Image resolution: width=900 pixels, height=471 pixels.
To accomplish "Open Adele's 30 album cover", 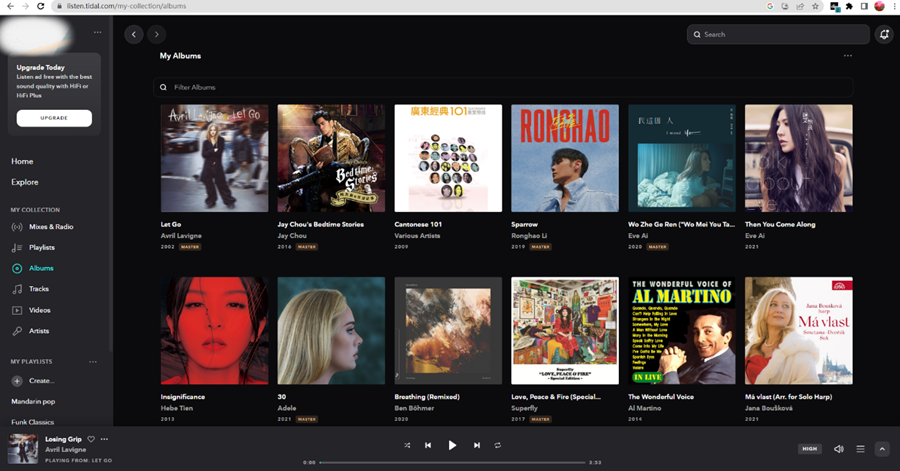I will pyautogui.click(x=331, y=330).
